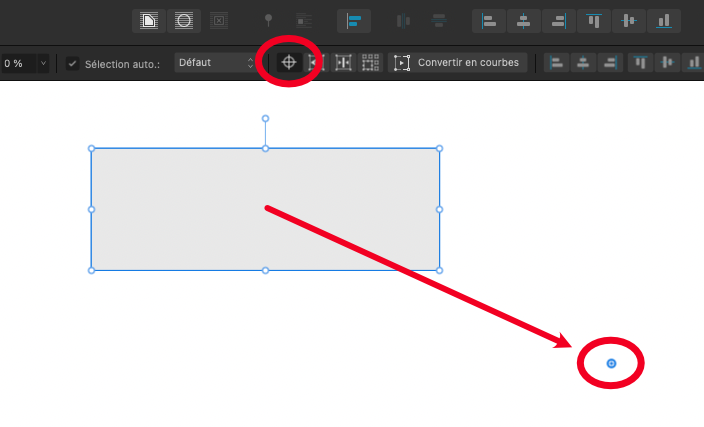Click the bottom-center handle of the rectangle

tap(265, 270)
